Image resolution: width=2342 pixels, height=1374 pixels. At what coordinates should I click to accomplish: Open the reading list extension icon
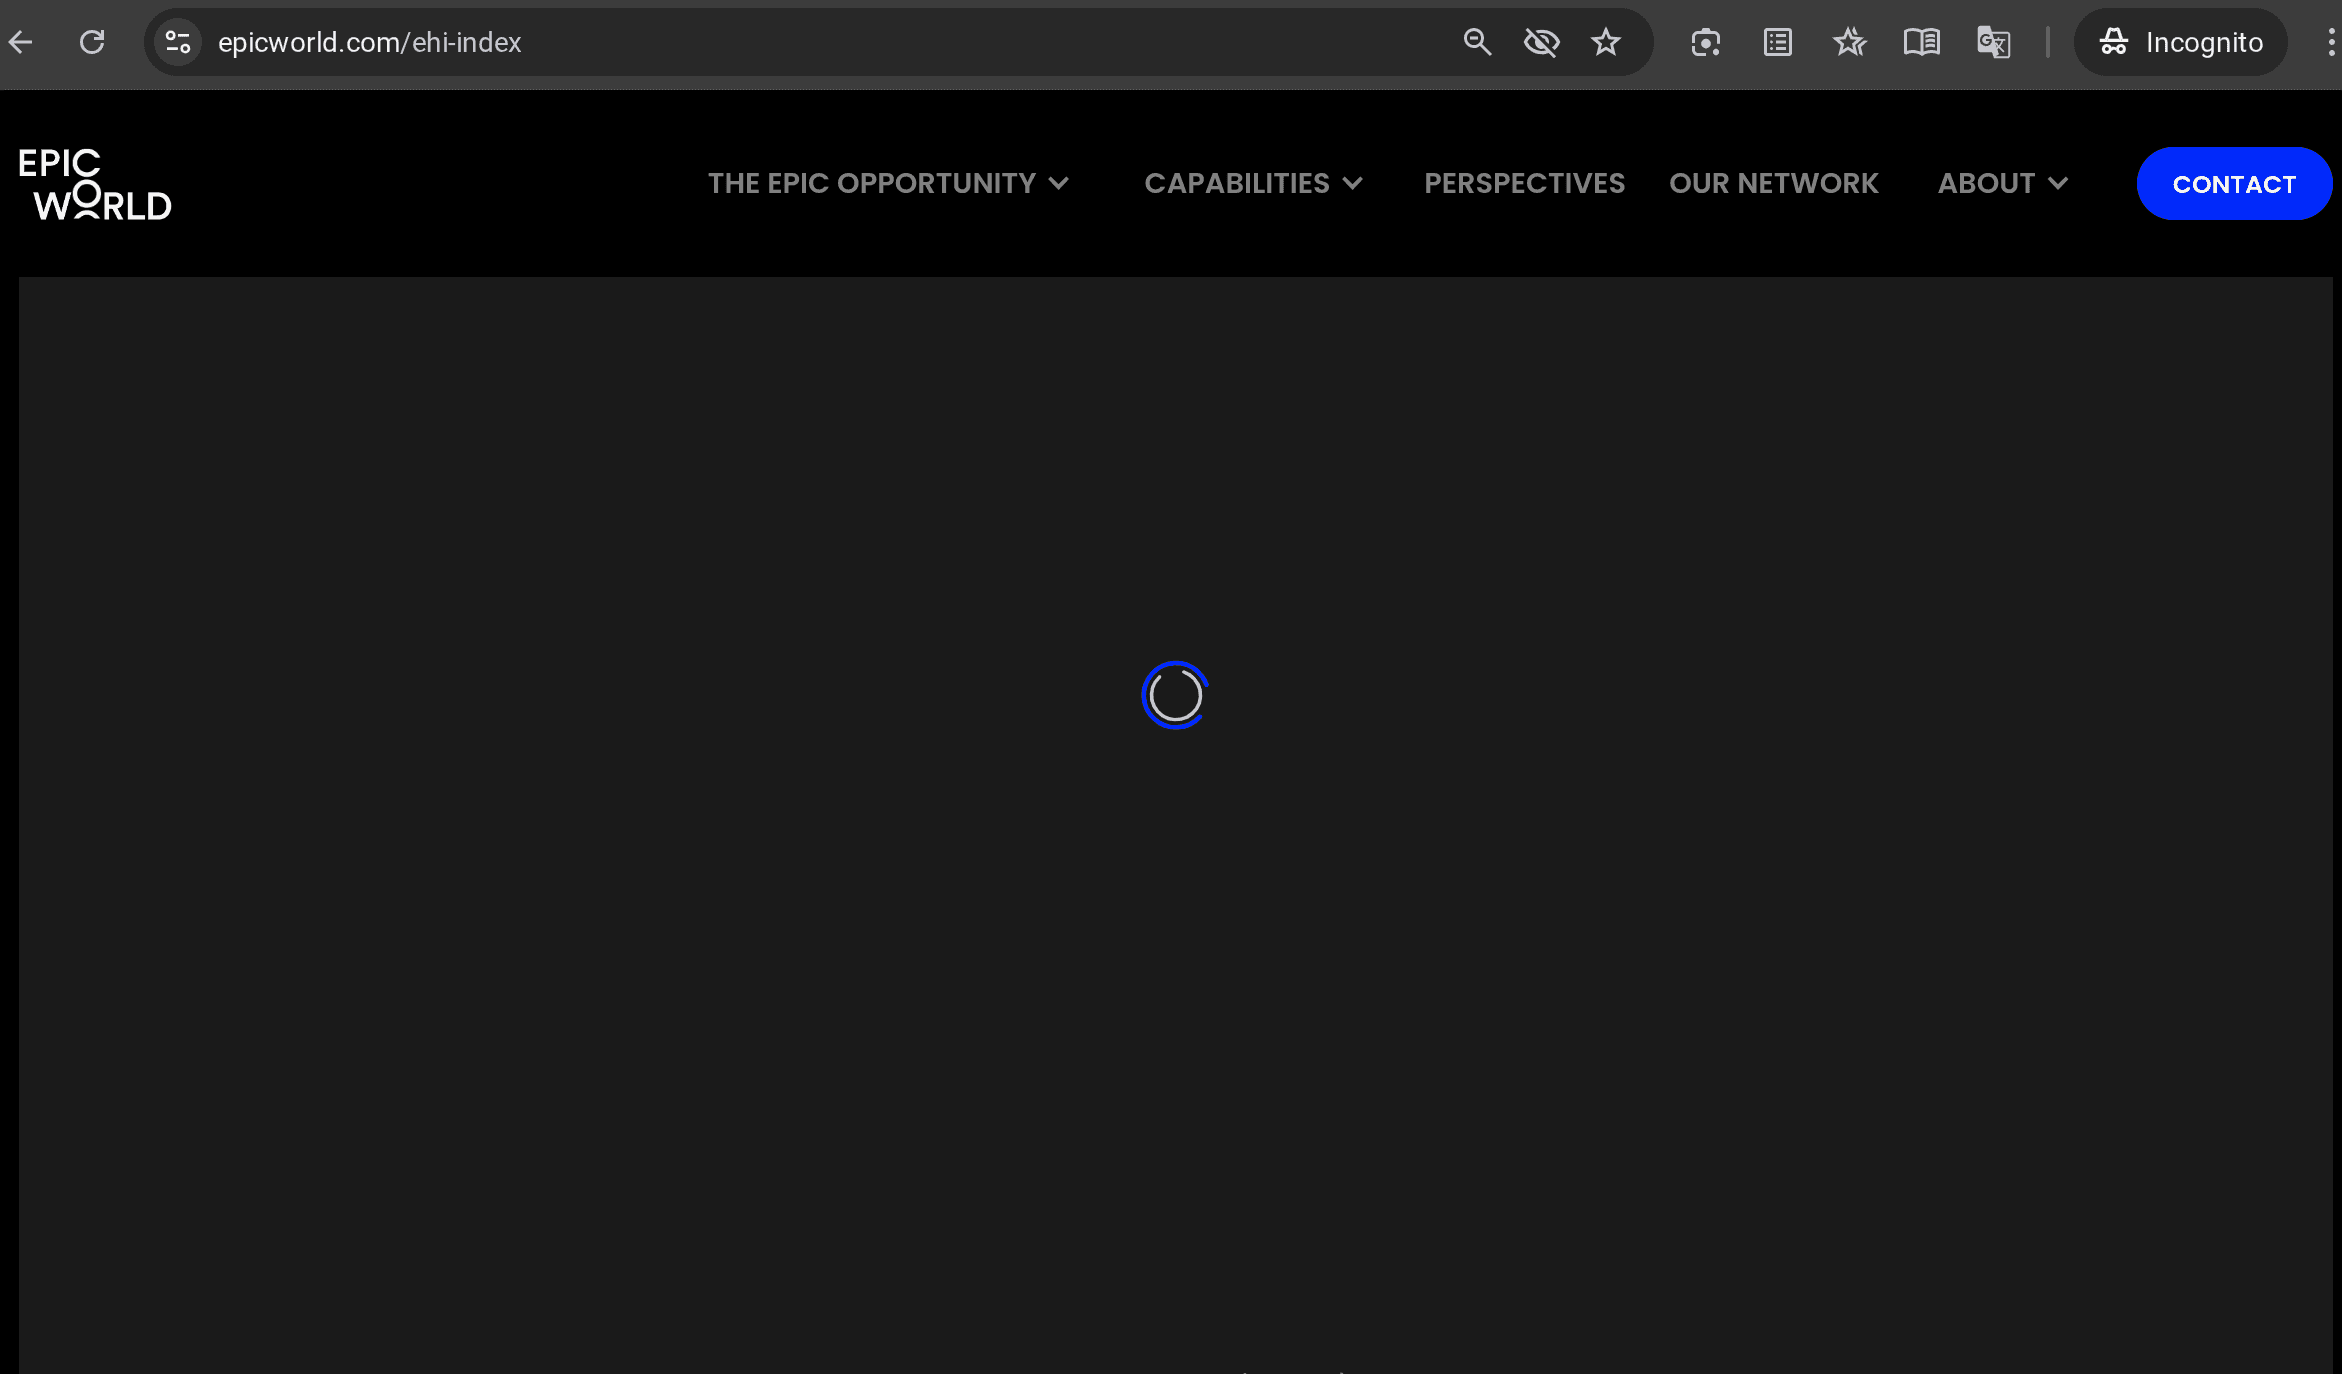point(1778,42)
